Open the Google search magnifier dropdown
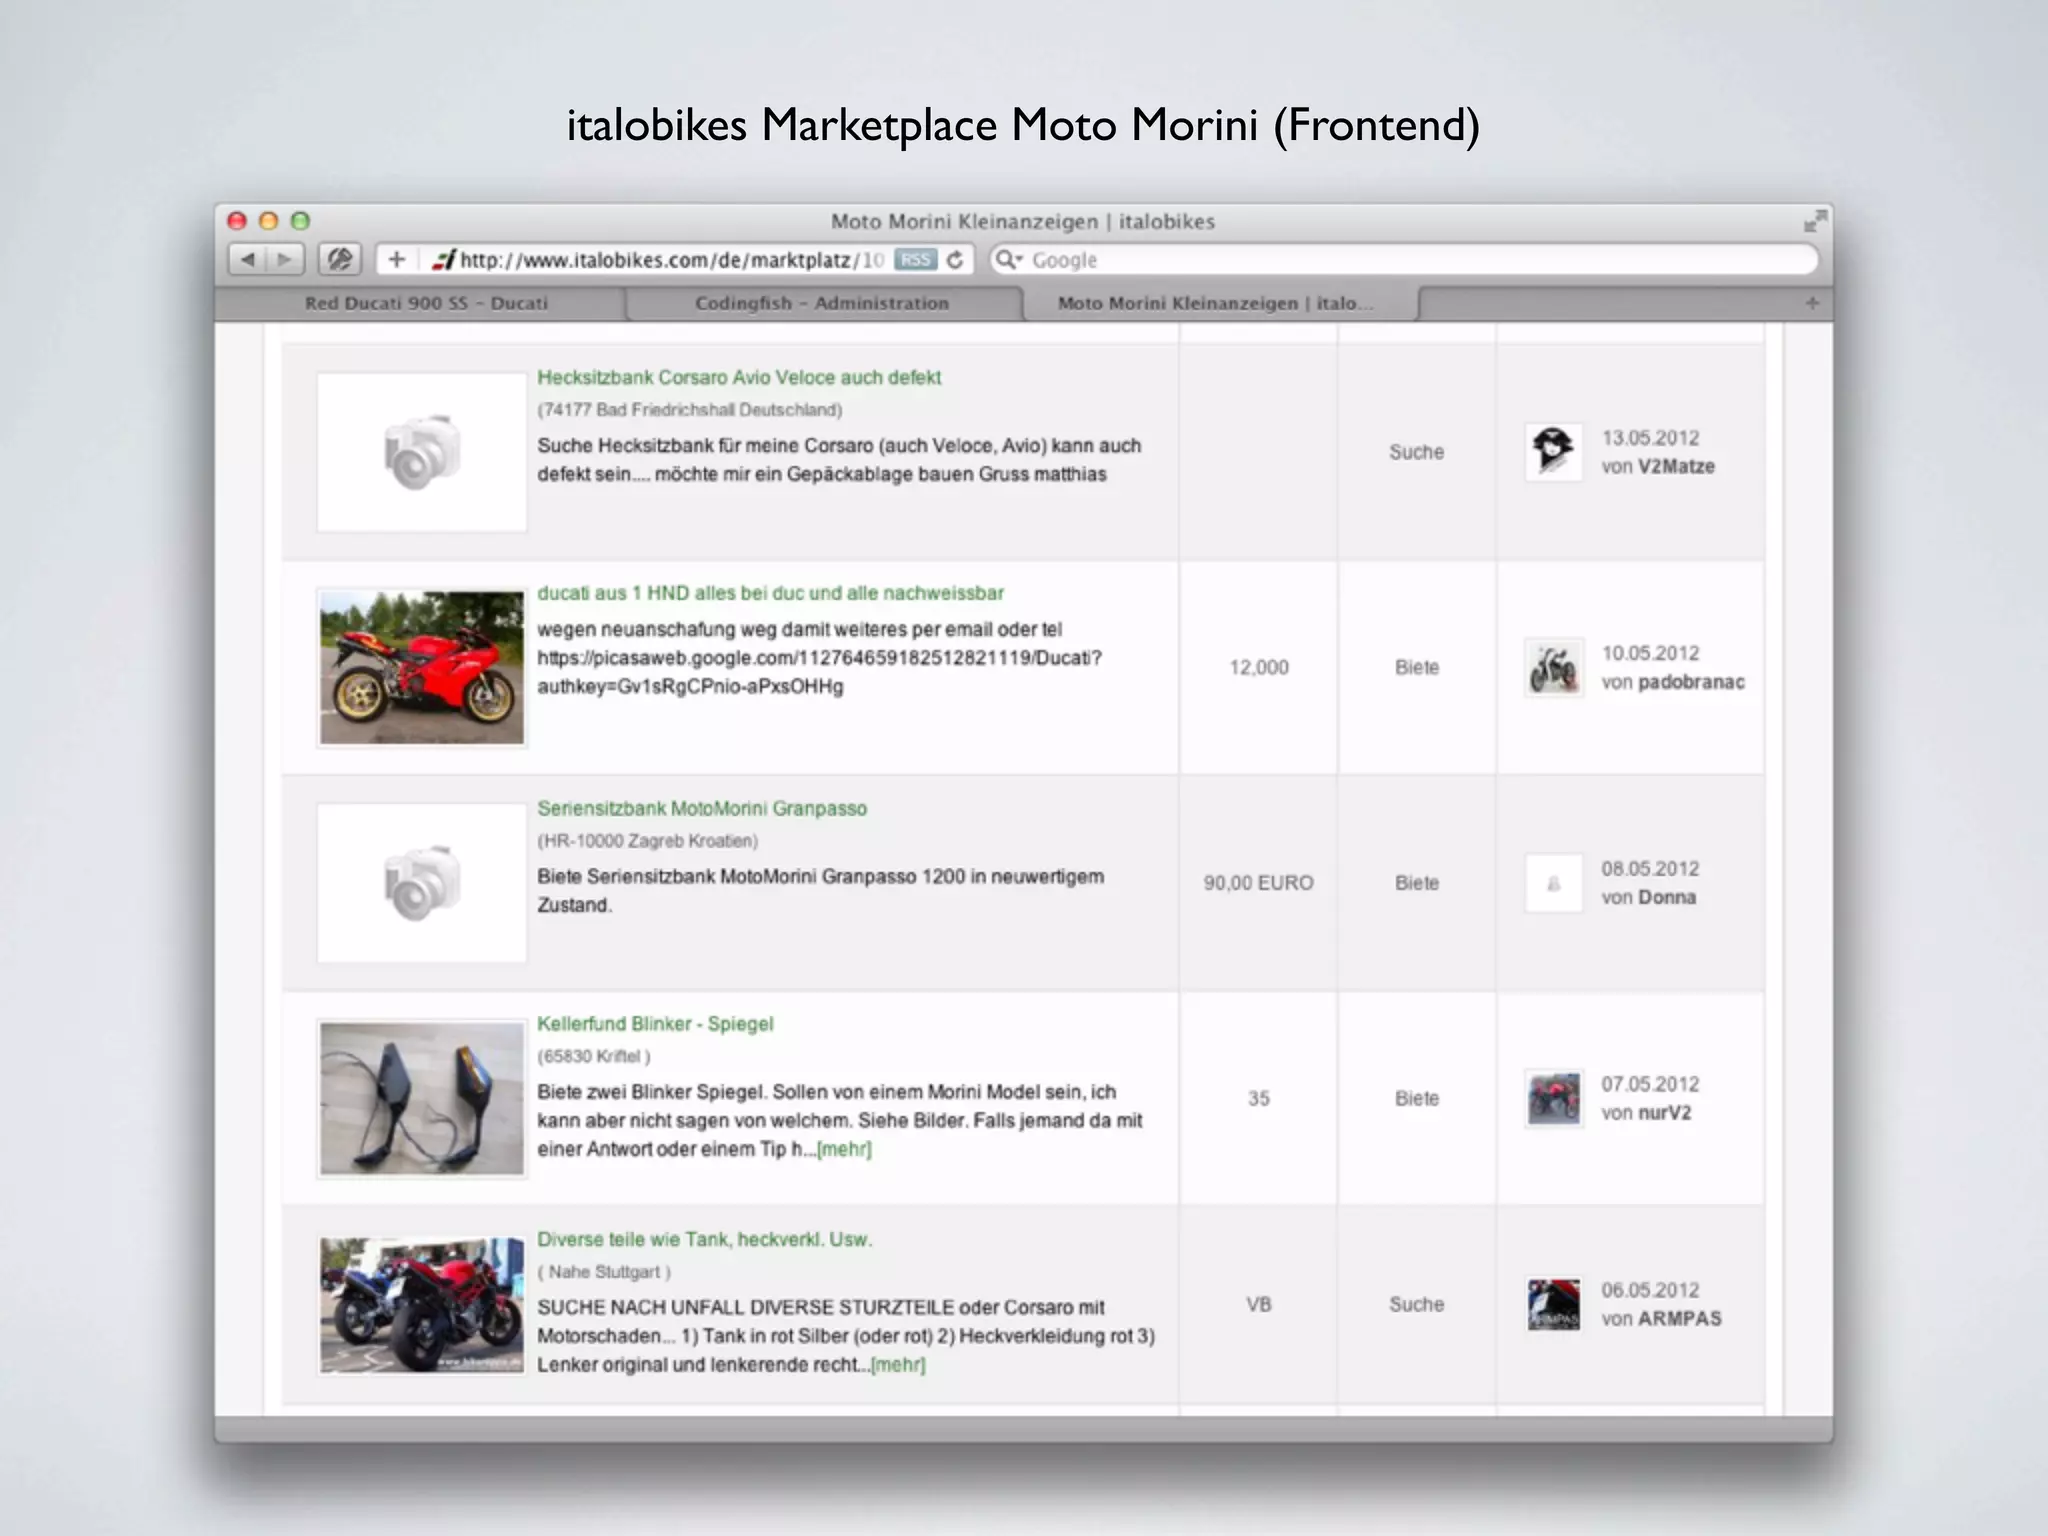Viewport: 2048px width, 1536px height. (x=1008, y=260)
